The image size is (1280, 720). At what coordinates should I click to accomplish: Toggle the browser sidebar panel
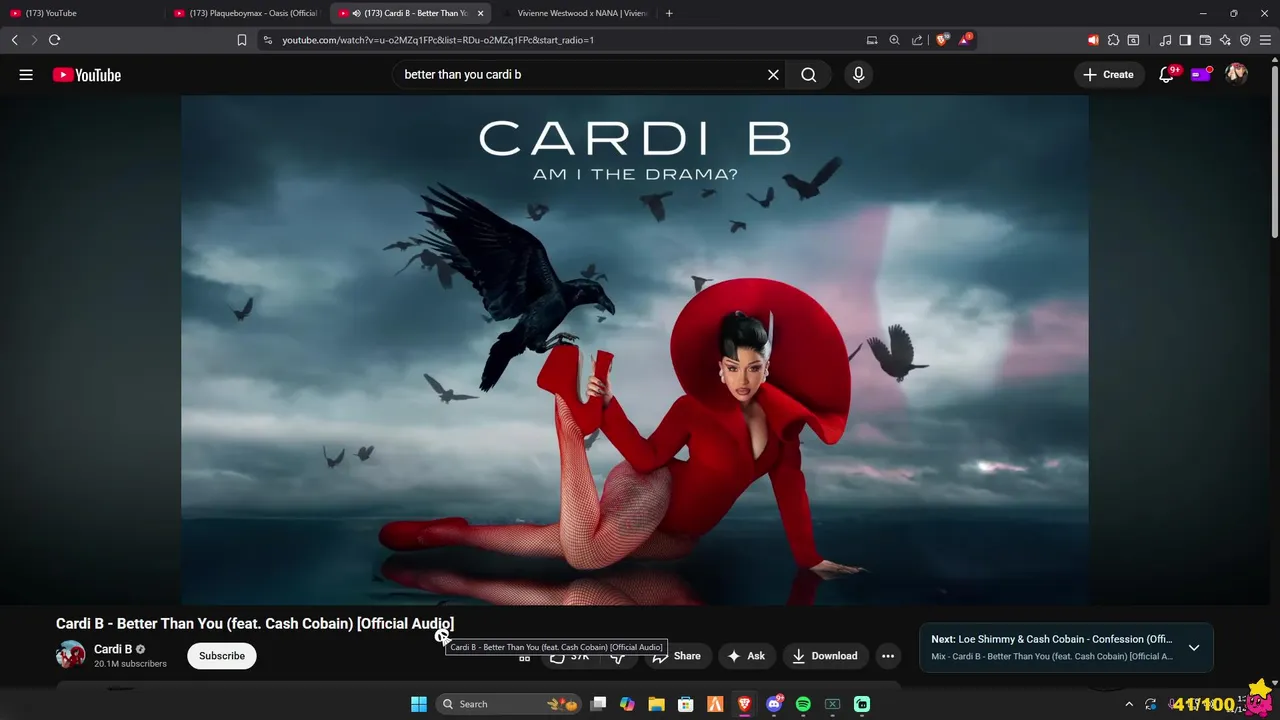(x=1185, y=40)
